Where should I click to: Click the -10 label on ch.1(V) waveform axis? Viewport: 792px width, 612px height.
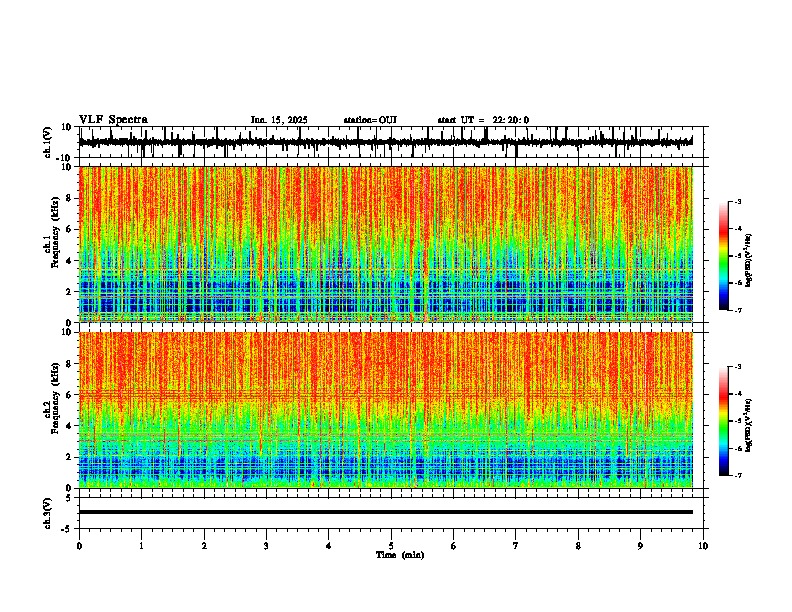65,158
